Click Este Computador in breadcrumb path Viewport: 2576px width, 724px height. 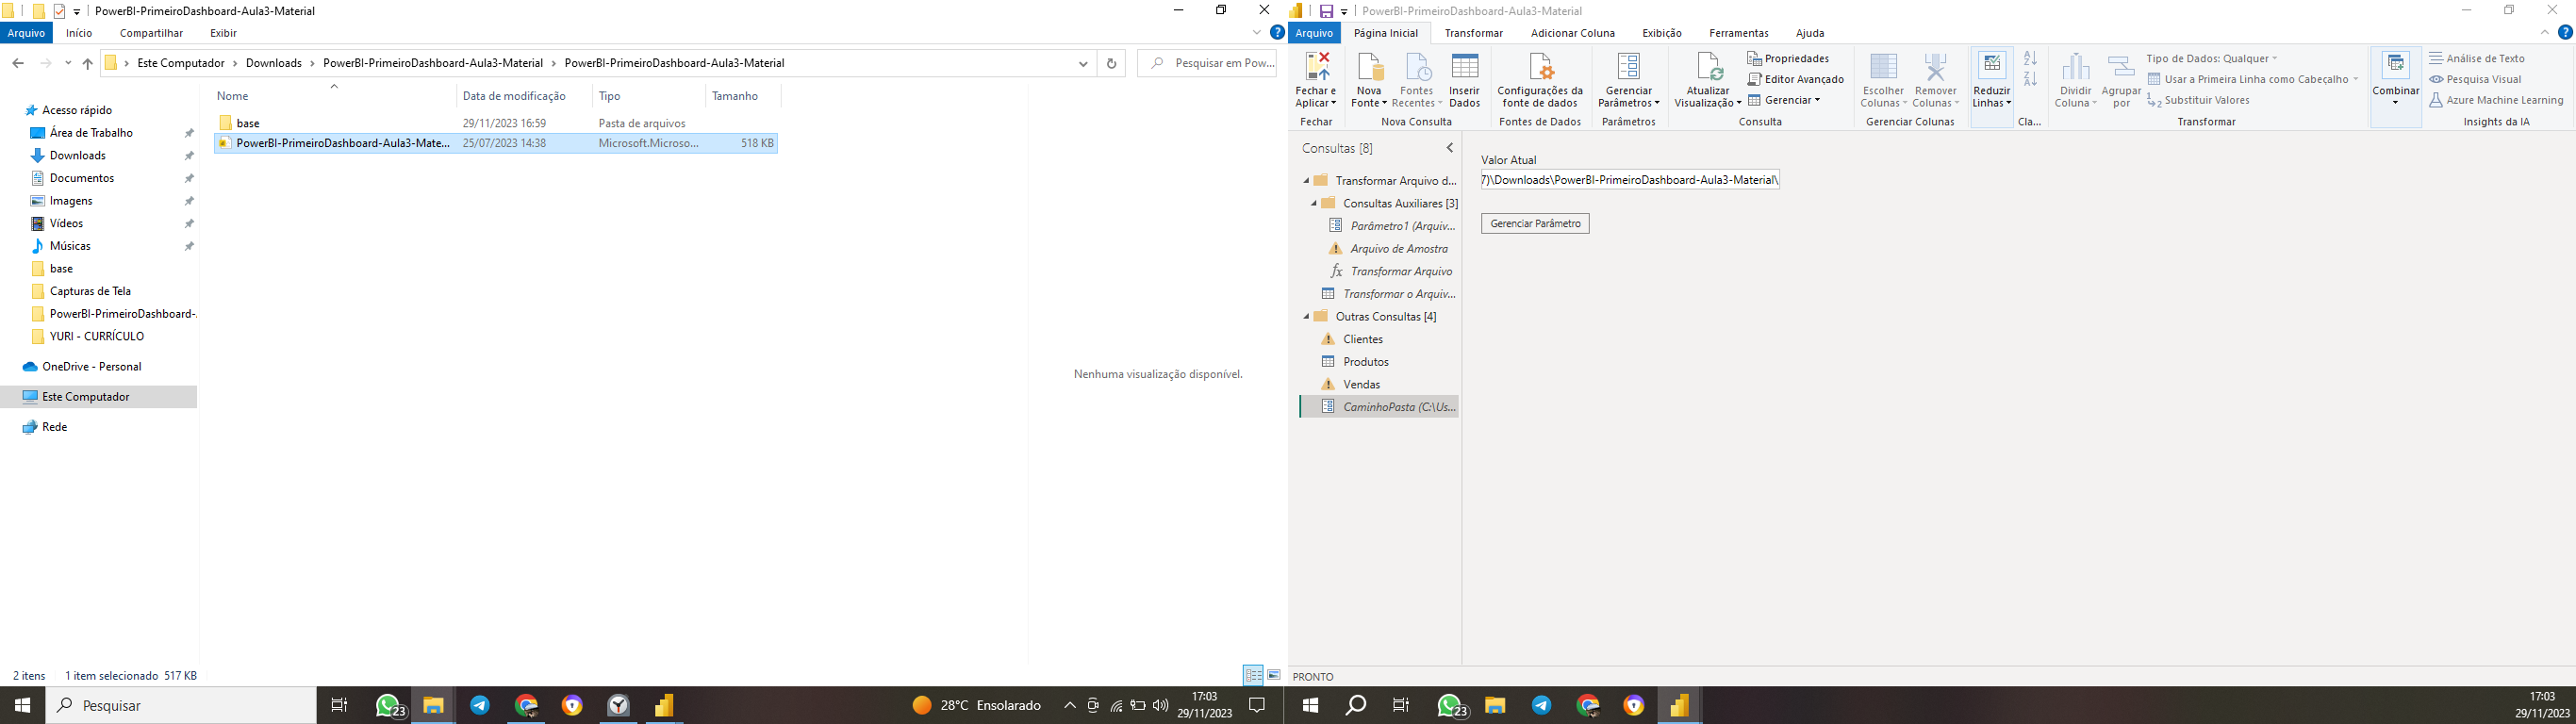(x=181, y=63)
